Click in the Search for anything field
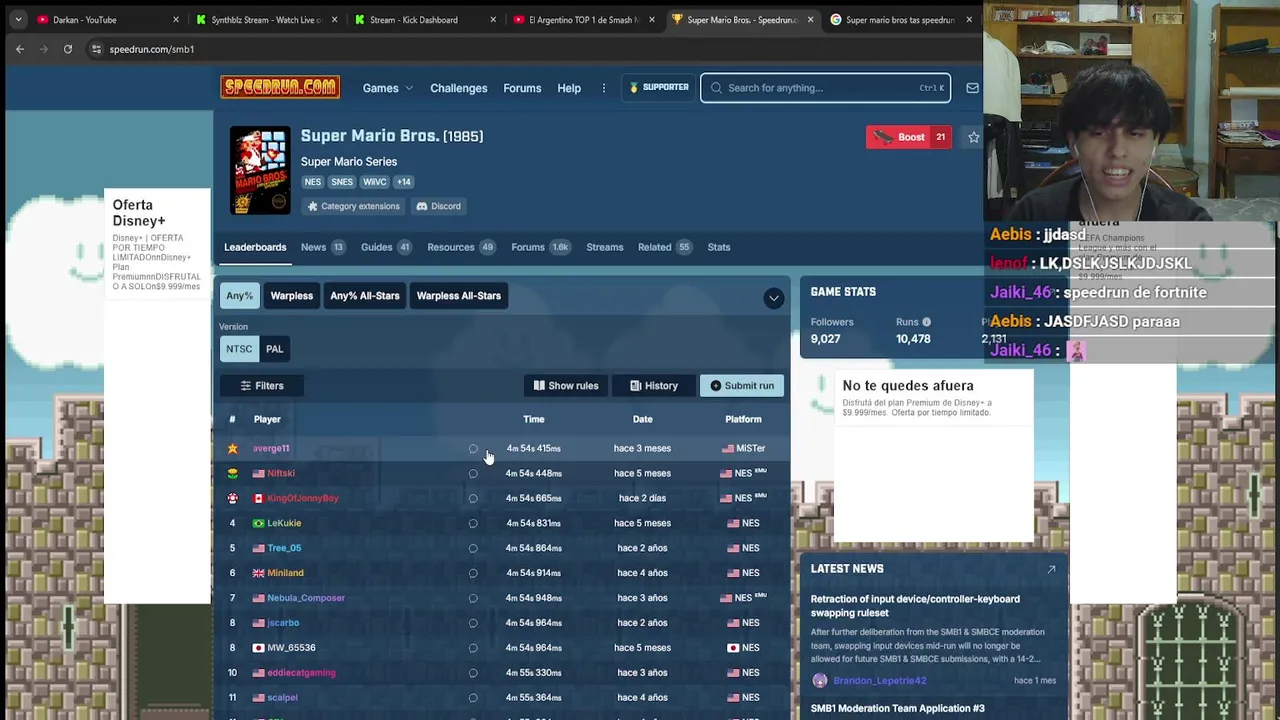 tap(825, 88)
